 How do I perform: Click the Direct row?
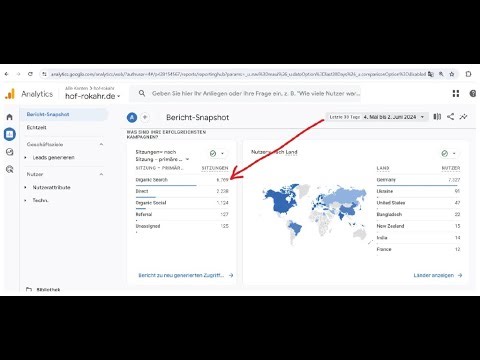coord(182,191)
